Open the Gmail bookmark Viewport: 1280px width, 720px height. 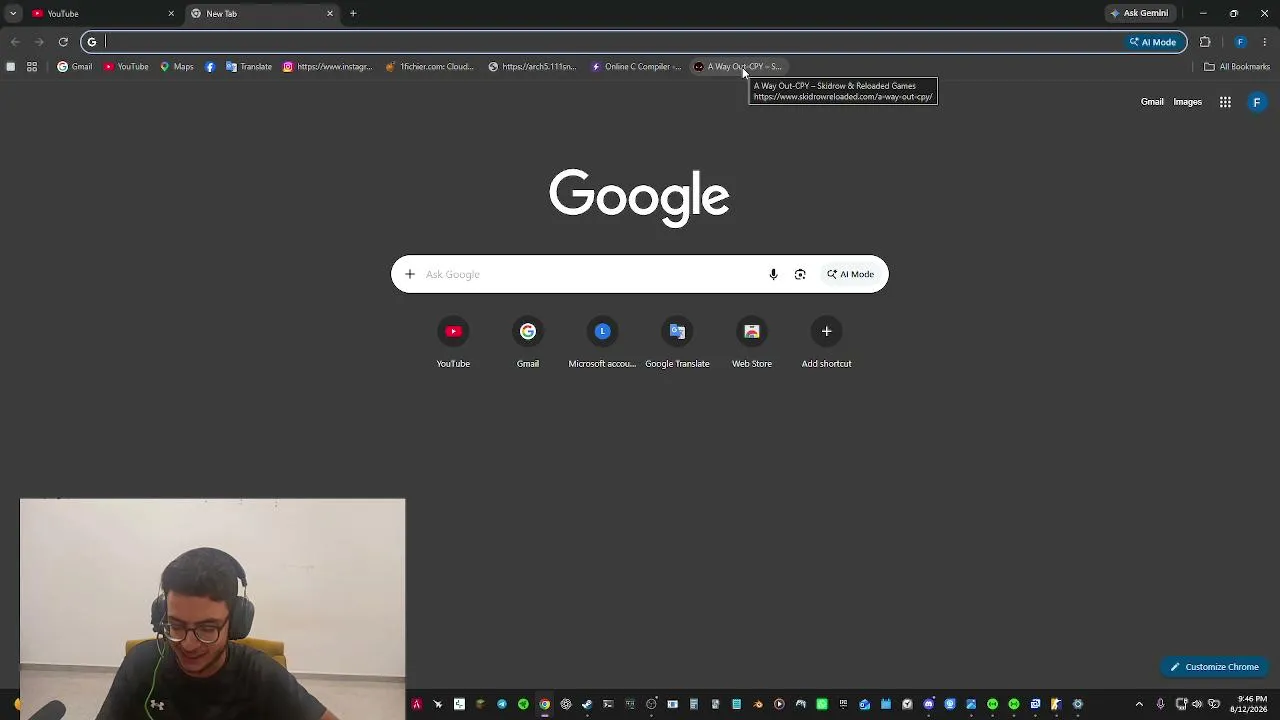[x=74, y=67]
